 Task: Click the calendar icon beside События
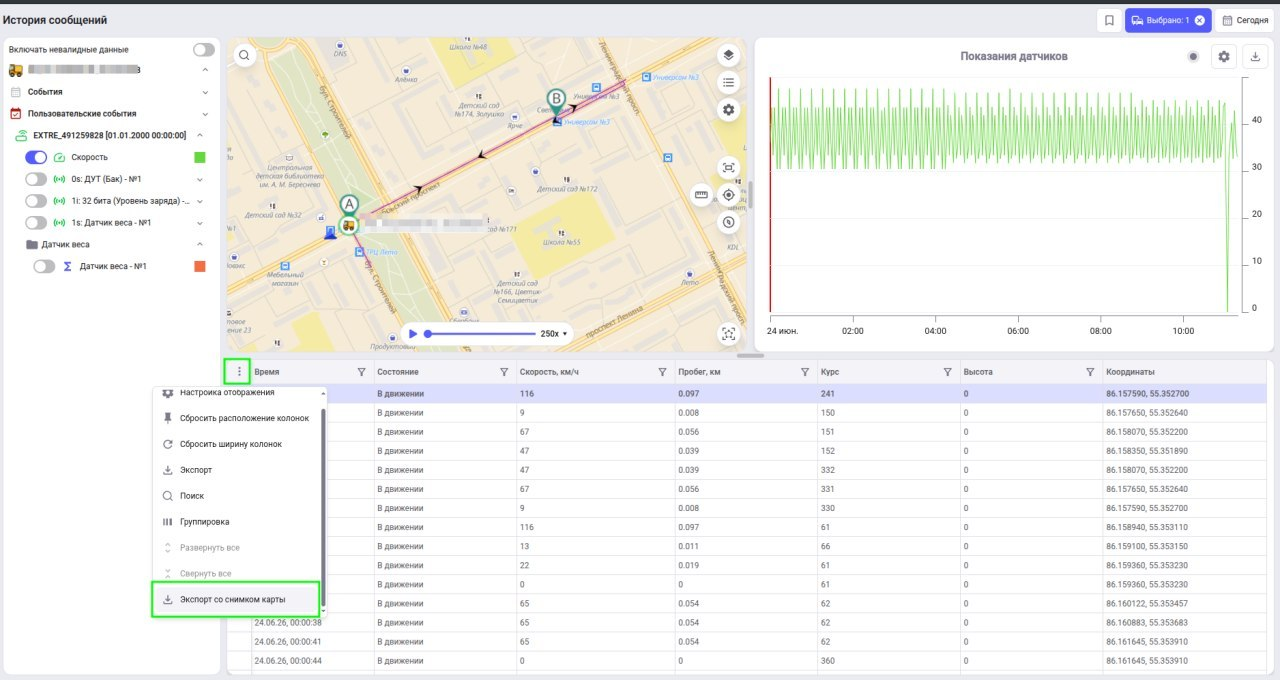pos(15,92)
